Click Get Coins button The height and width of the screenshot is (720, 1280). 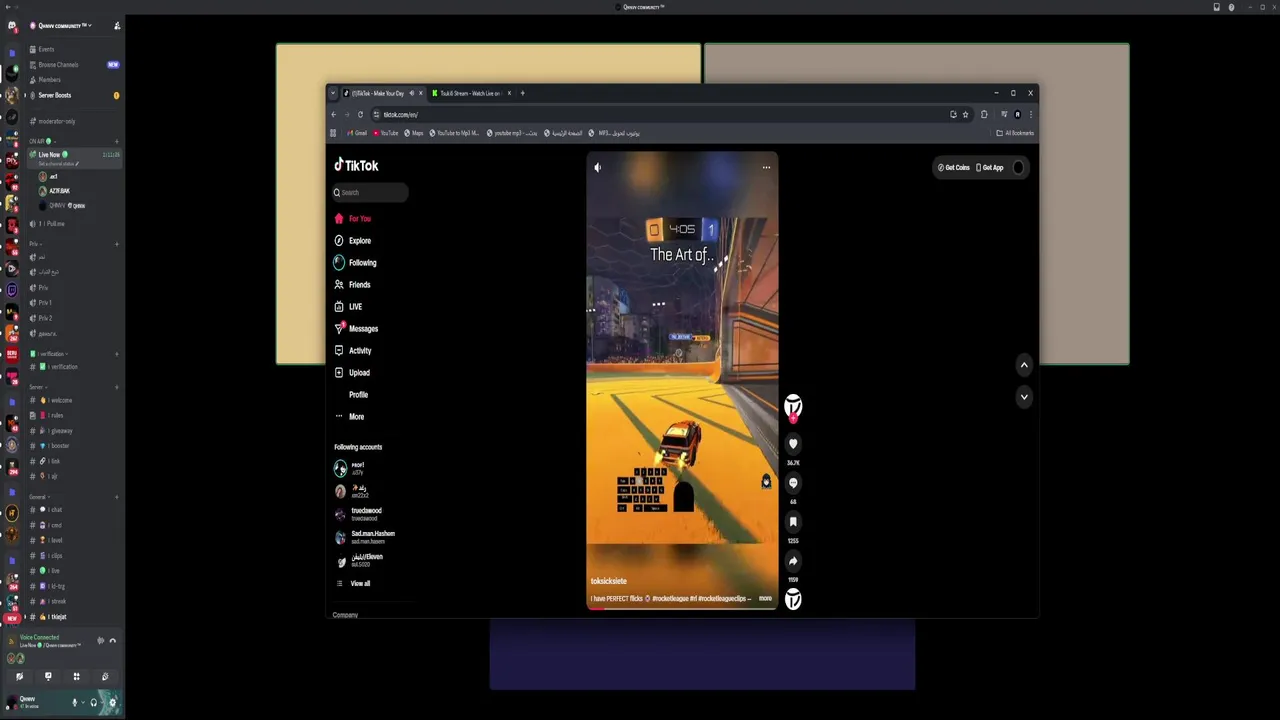pyautogui.click(x=954, y=168)
